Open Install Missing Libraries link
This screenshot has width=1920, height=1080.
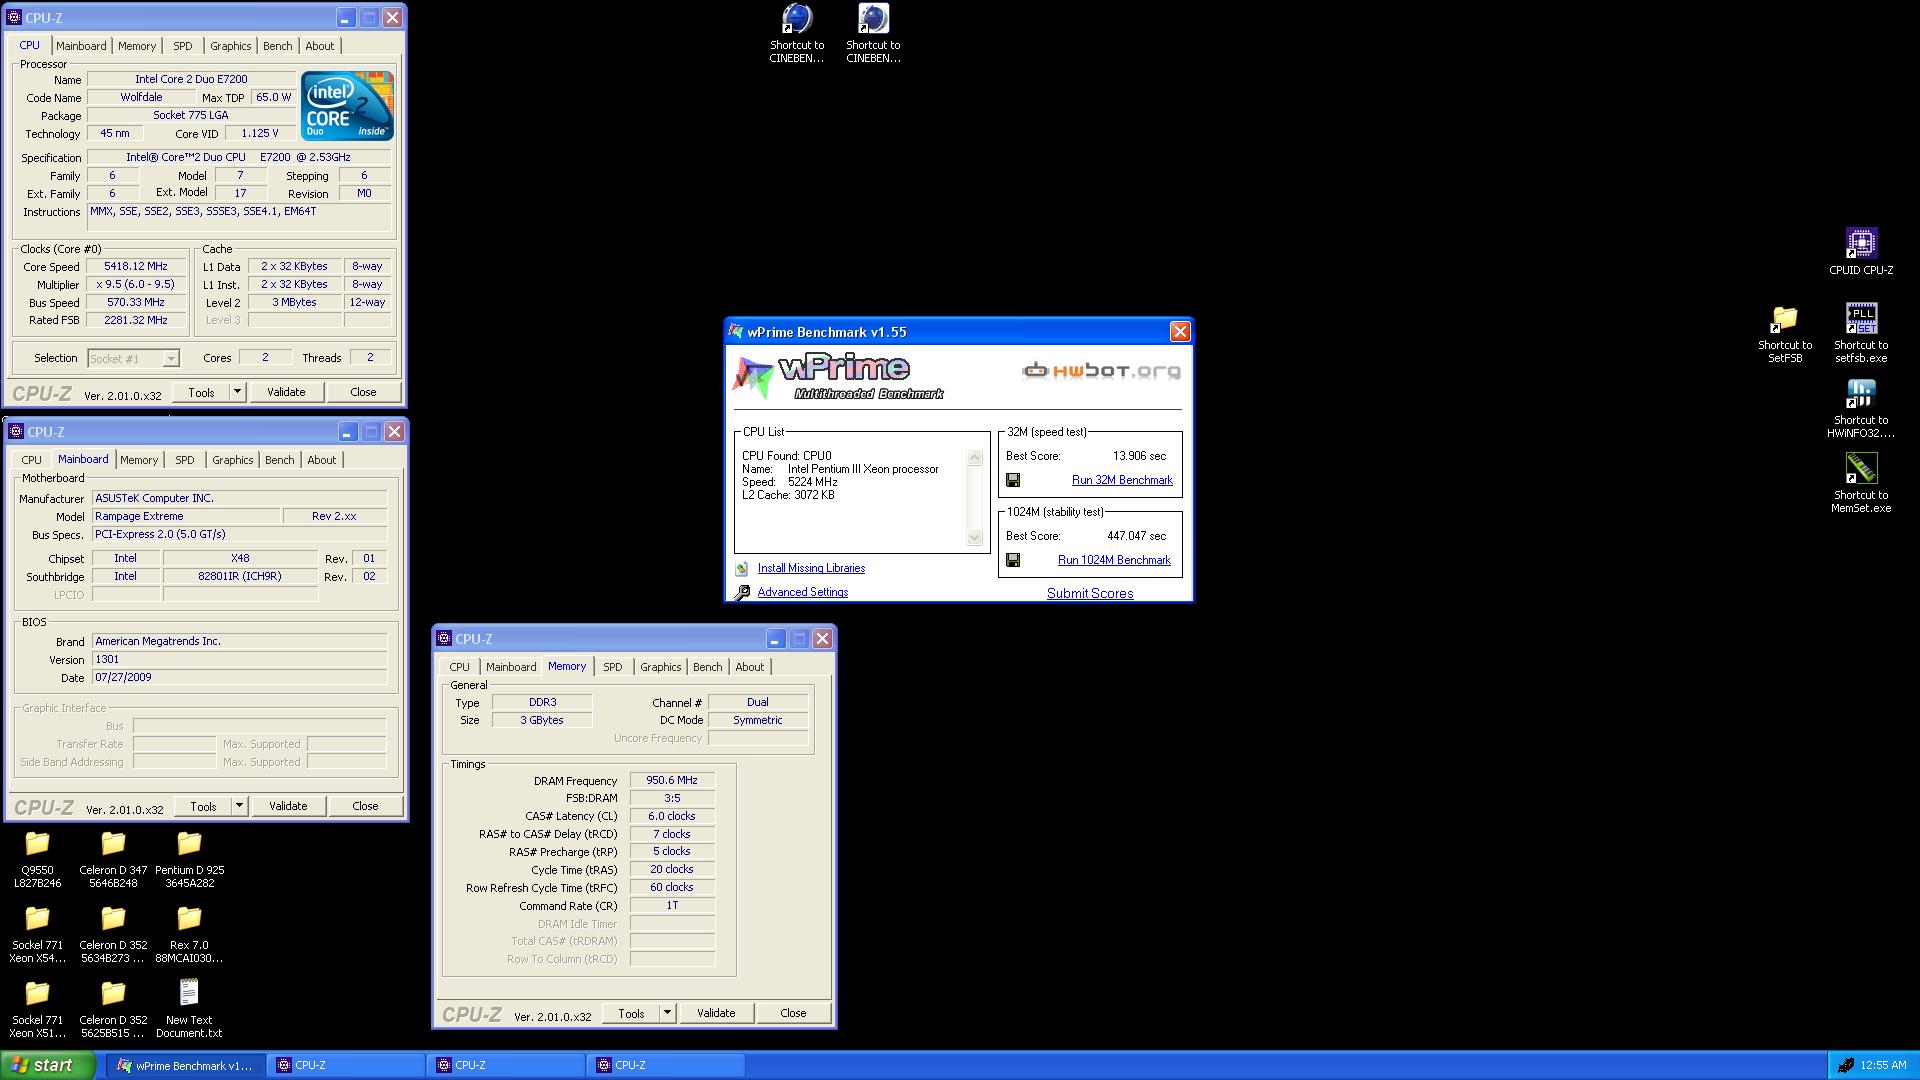pyautogui.click(x=811, y=568)
